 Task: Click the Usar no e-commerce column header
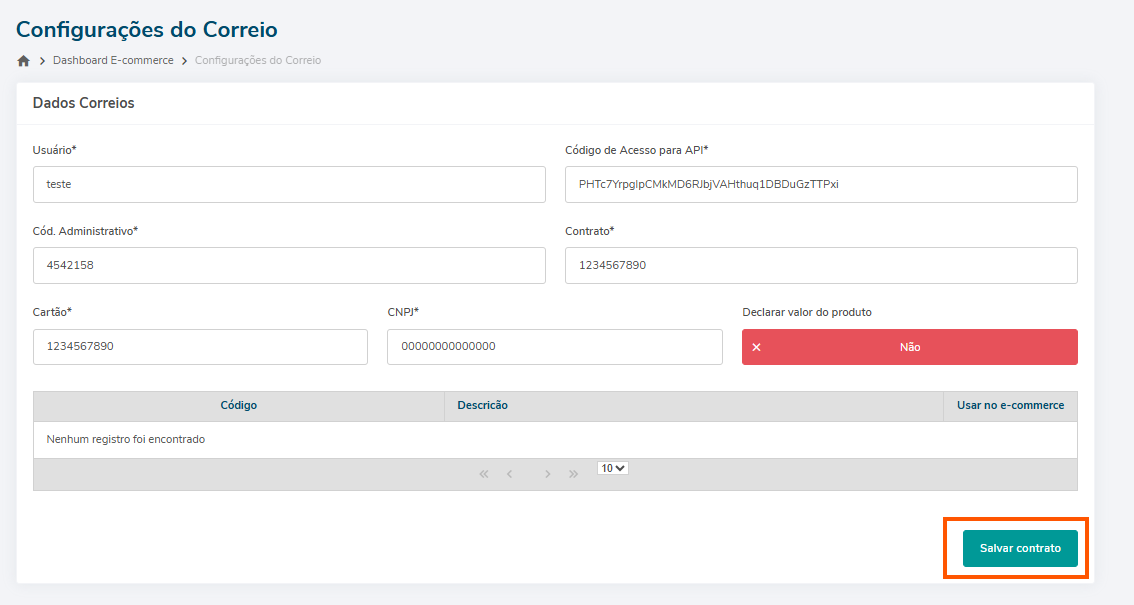point(1010,406)
